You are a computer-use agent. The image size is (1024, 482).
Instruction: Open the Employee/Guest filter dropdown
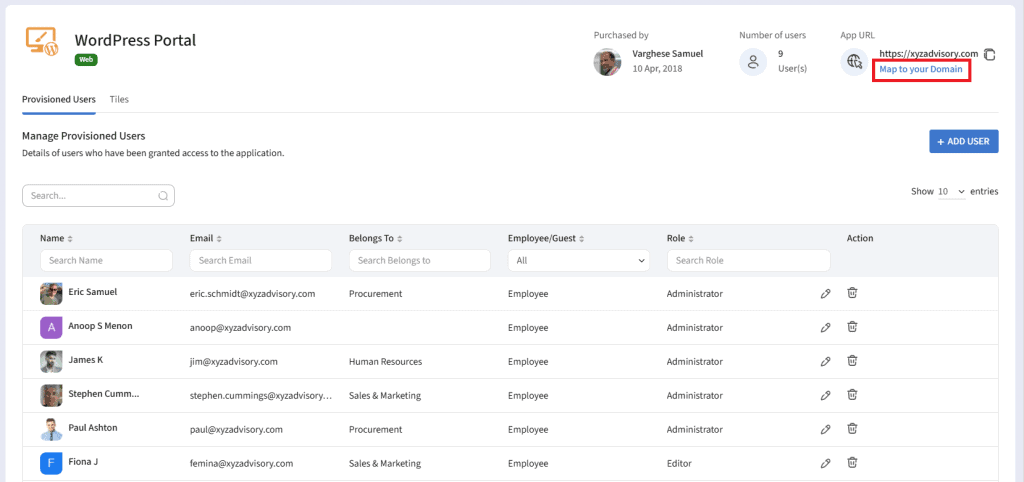pyautogui.click(x=579, y=260)
